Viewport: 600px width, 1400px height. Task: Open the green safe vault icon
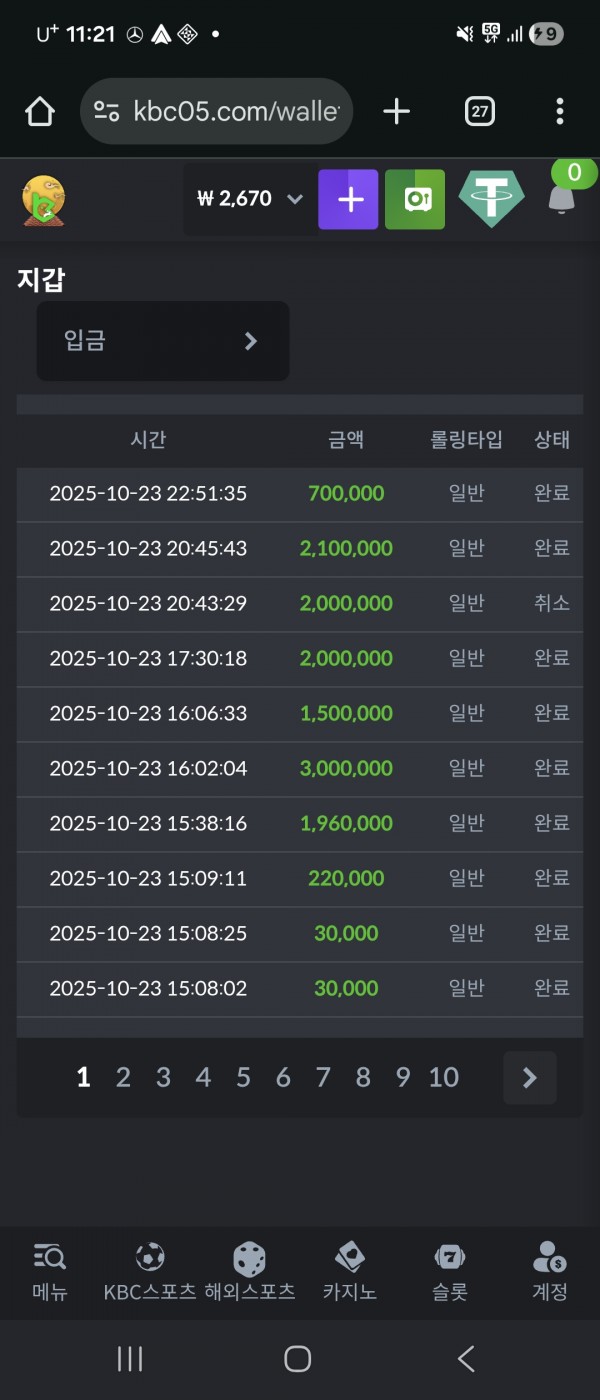tap(415, 199)
